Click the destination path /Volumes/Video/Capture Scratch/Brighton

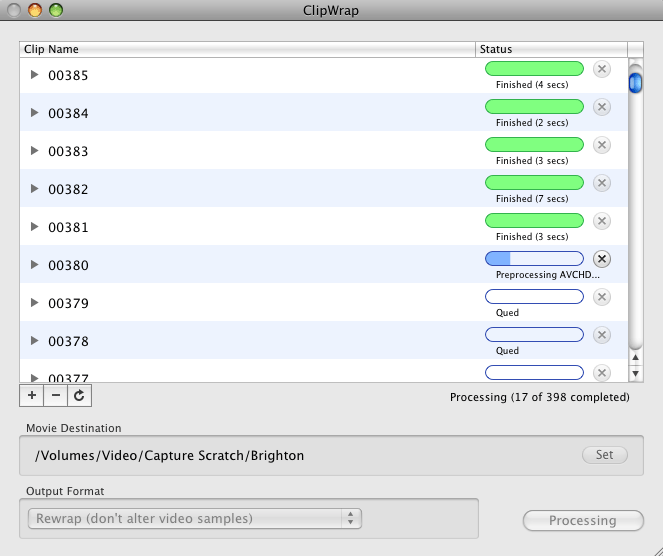170,455
